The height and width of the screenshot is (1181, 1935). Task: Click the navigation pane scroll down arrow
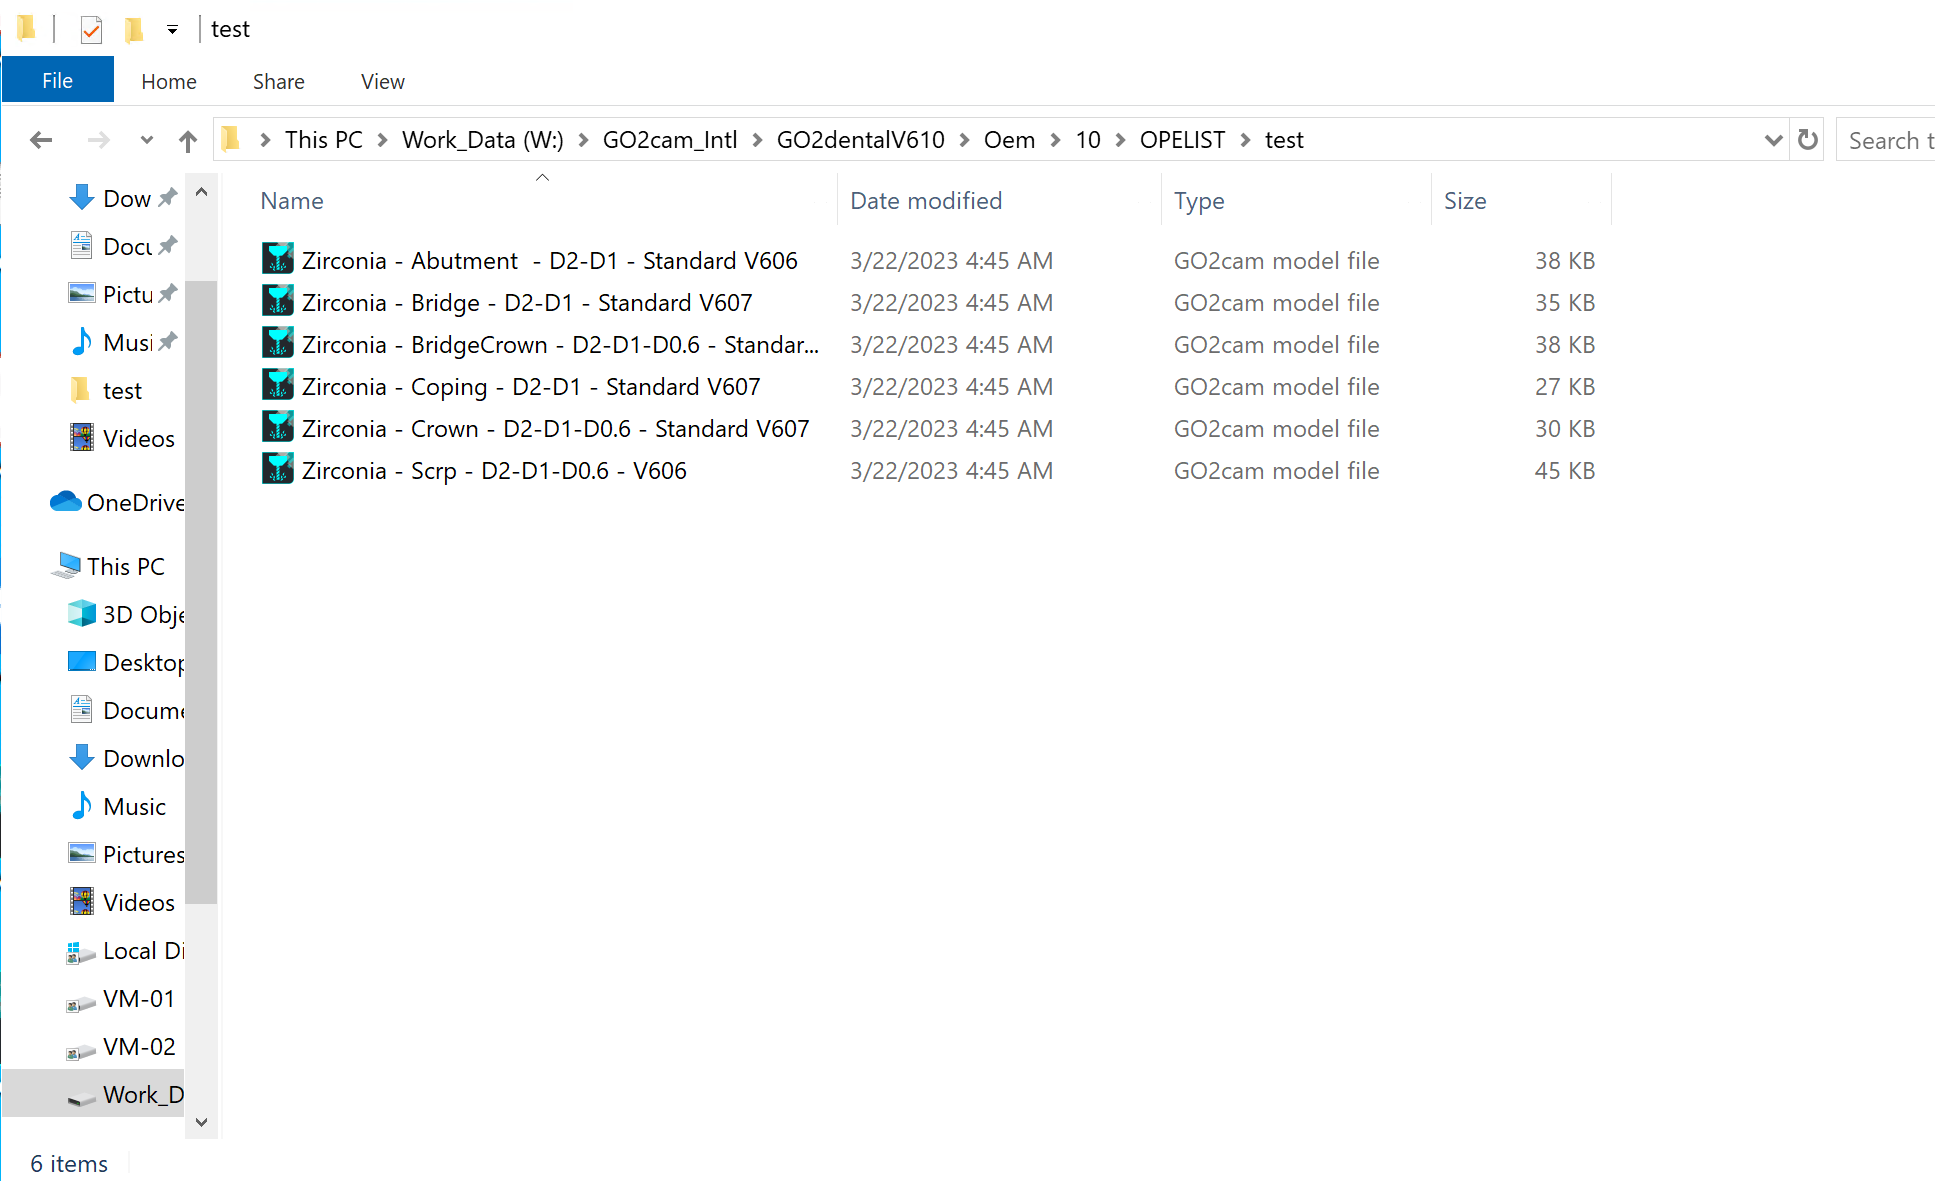[x=201, y=1122]
